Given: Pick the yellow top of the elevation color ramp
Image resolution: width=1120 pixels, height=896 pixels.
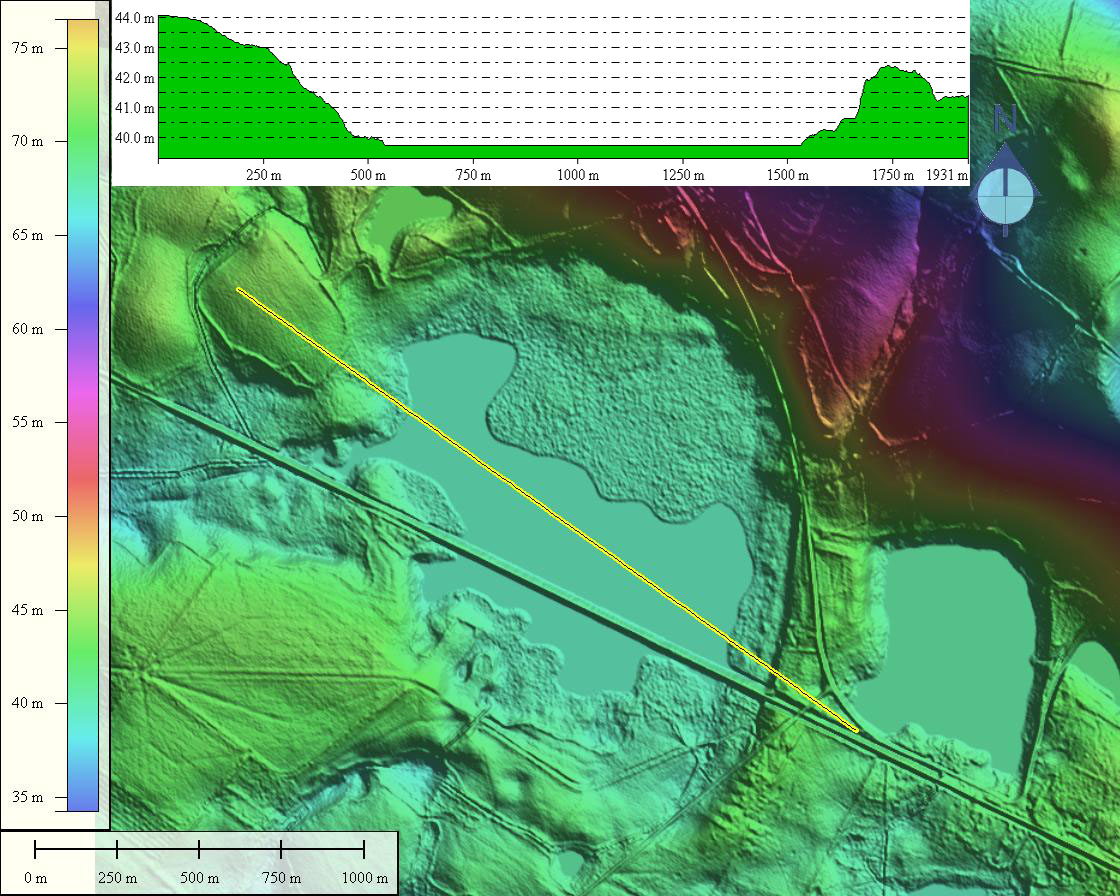Looking at the screenshot, I should click(83, 30).
